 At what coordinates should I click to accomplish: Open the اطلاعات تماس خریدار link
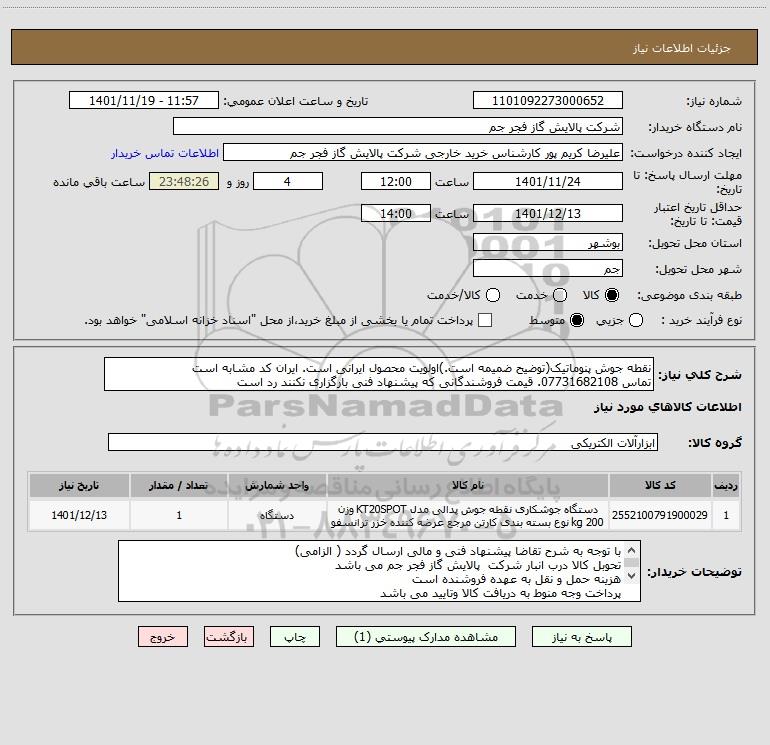point(165,153)
